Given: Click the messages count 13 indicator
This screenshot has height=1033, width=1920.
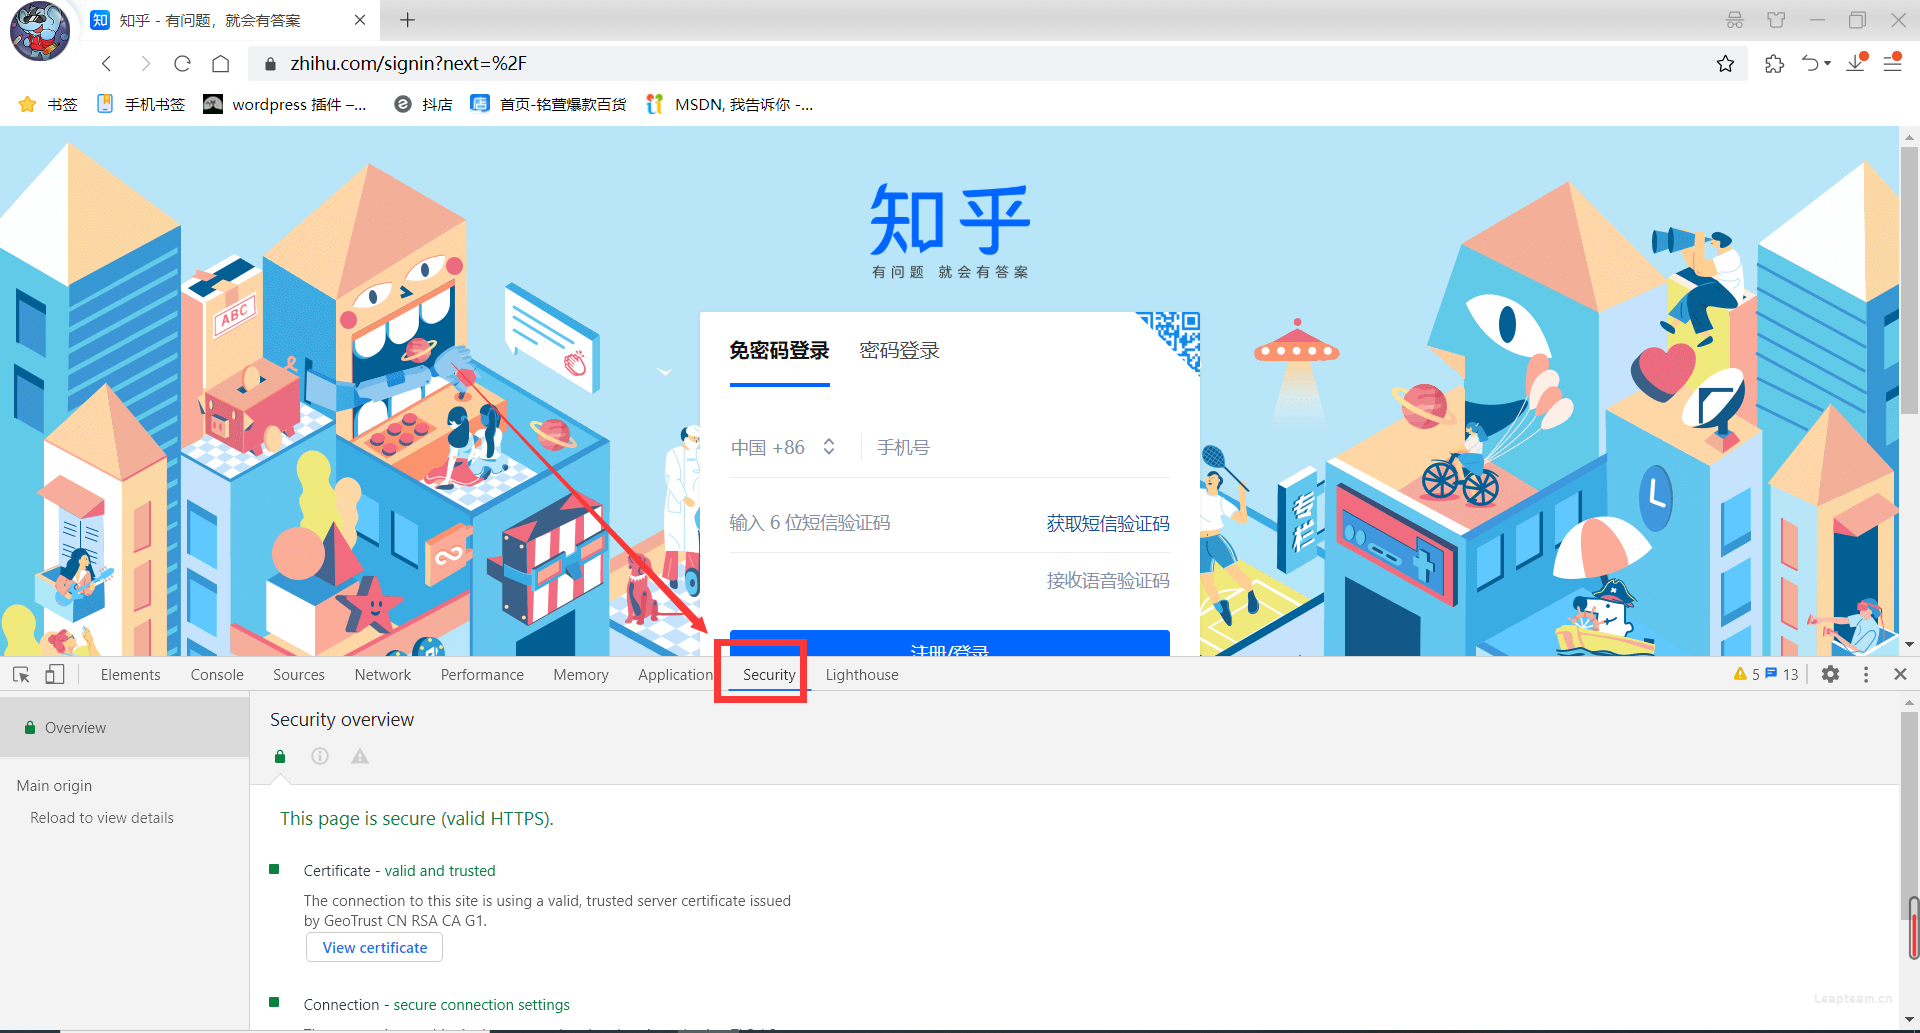Looking at the screenshot, I should click(1782, 675).
